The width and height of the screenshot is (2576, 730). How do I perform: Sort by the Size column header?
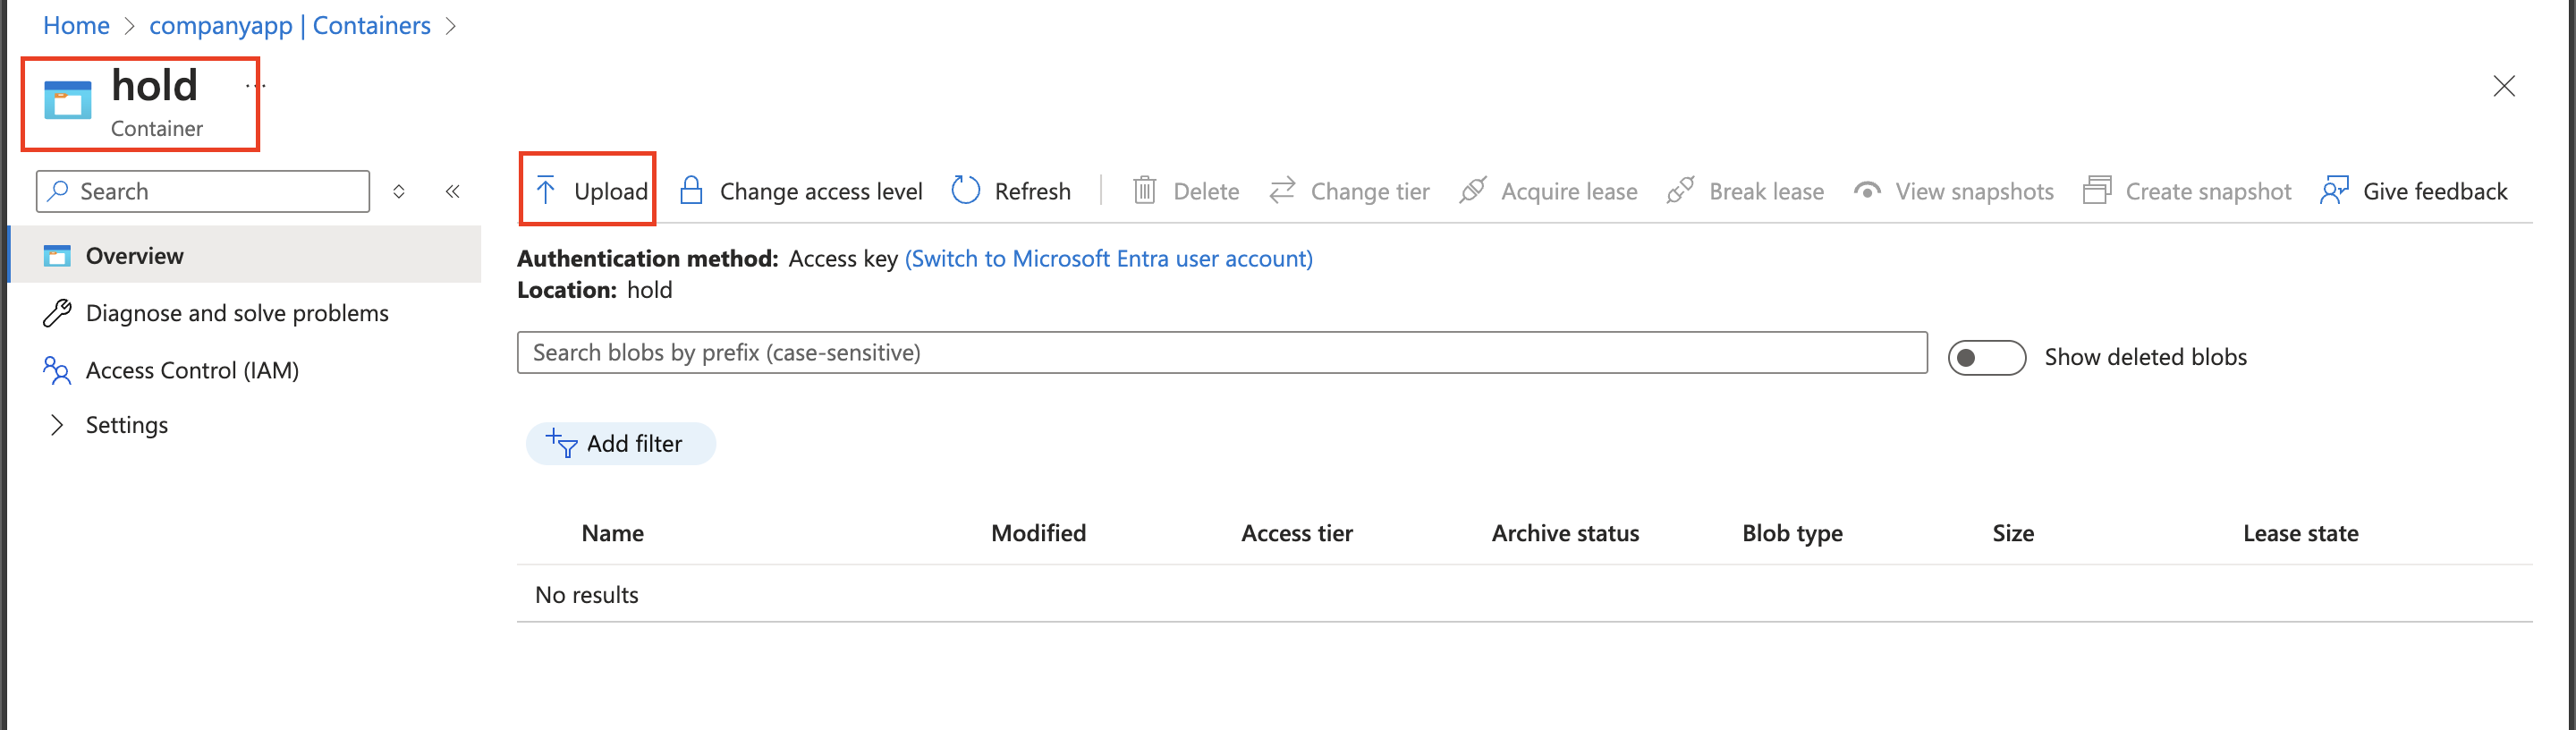click(2013, 533)
